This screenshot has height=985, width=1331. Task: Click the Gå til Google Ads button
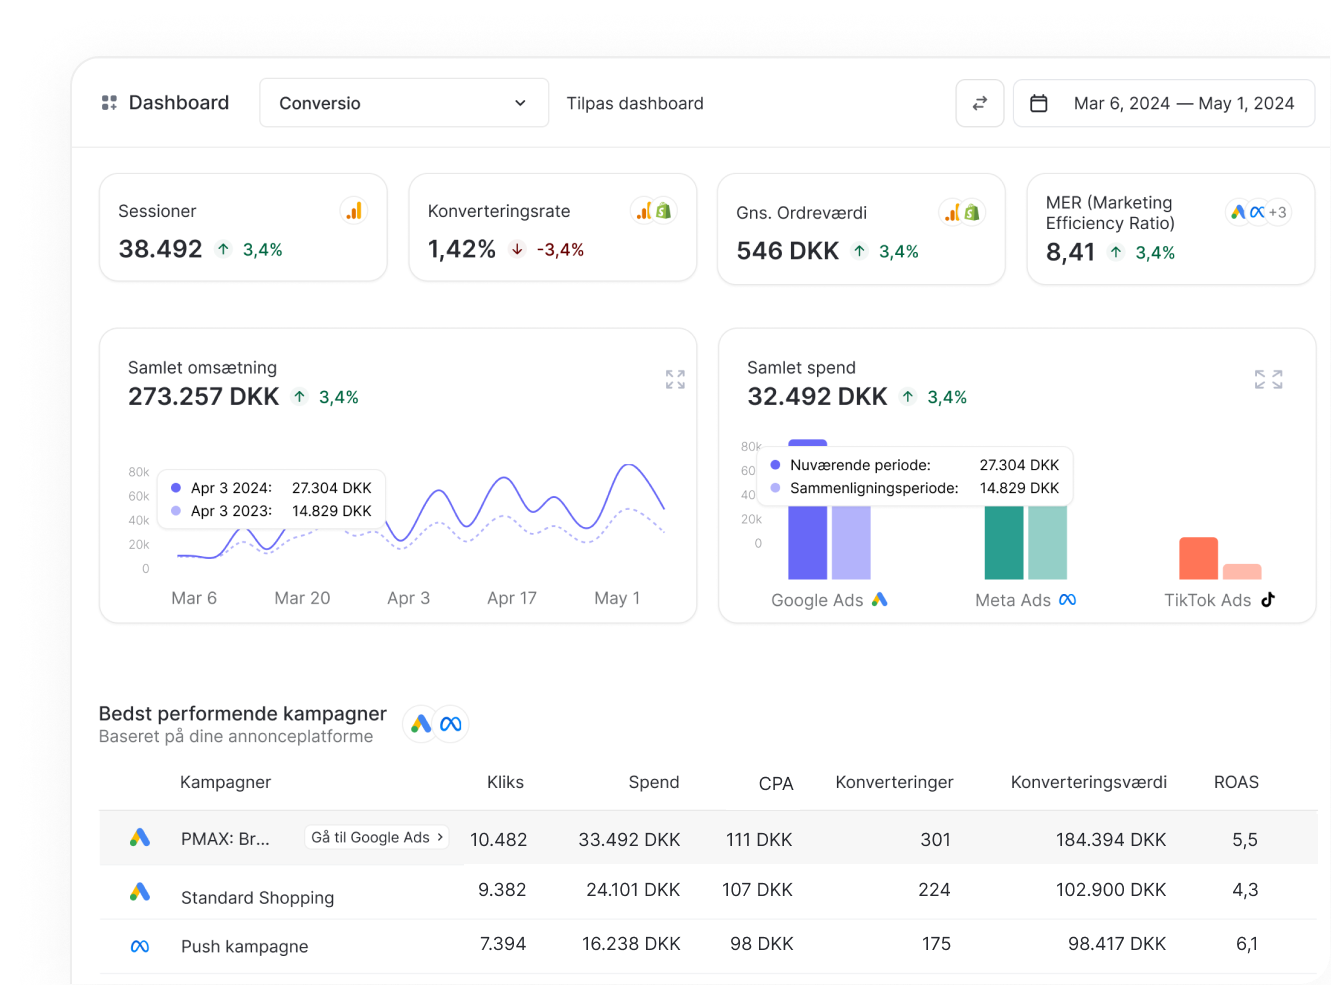[x=377, y=837]
